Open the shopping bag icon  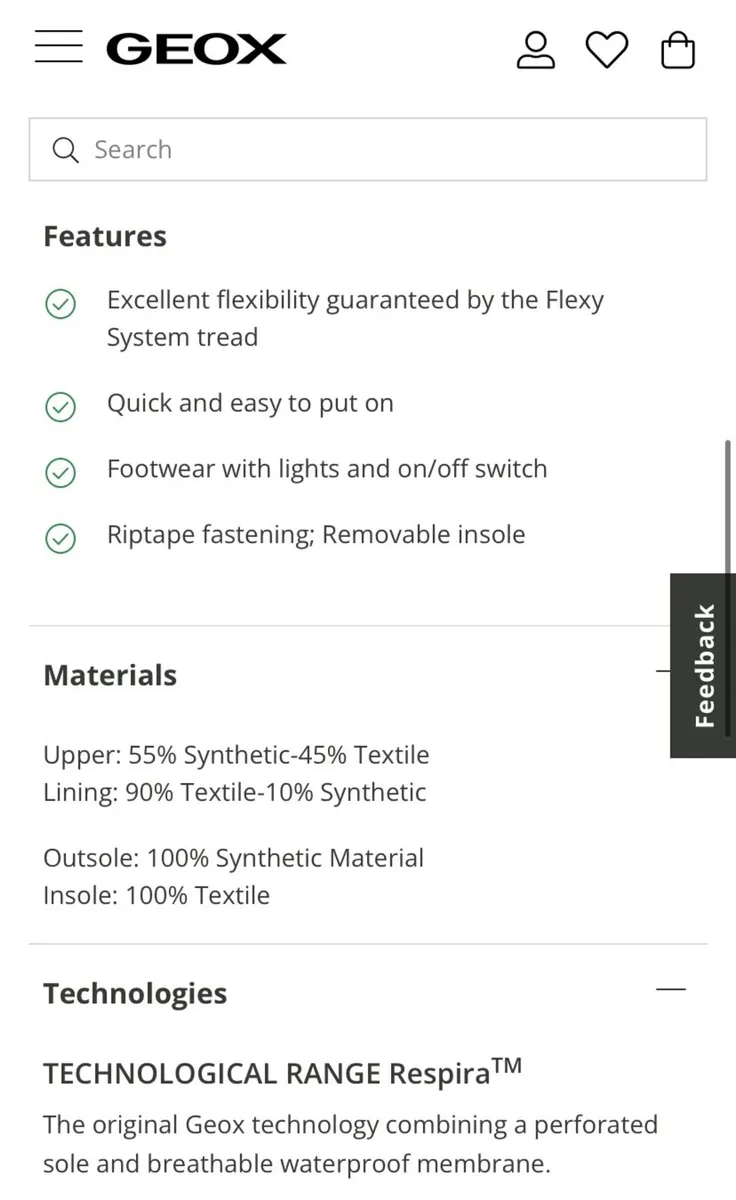(678, 50)
